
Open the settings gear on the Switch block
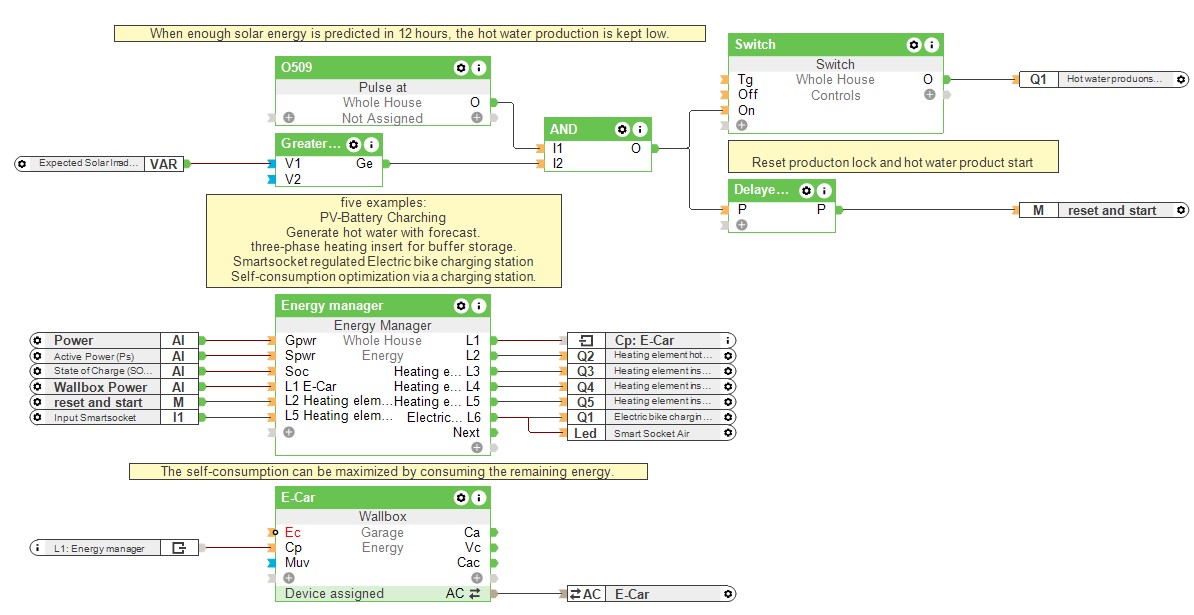pyautogui.click(x=914, y=44)
